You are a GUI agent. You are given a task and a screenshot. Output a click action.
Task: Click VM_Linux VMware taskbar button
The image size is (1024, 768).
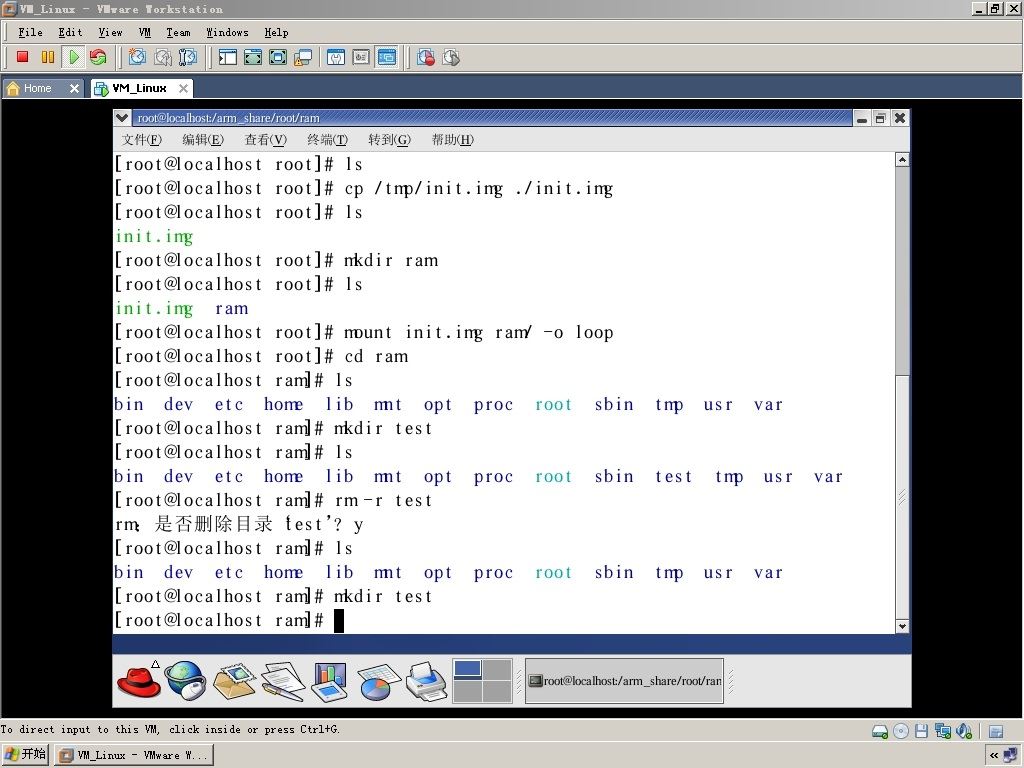(133, 756)
